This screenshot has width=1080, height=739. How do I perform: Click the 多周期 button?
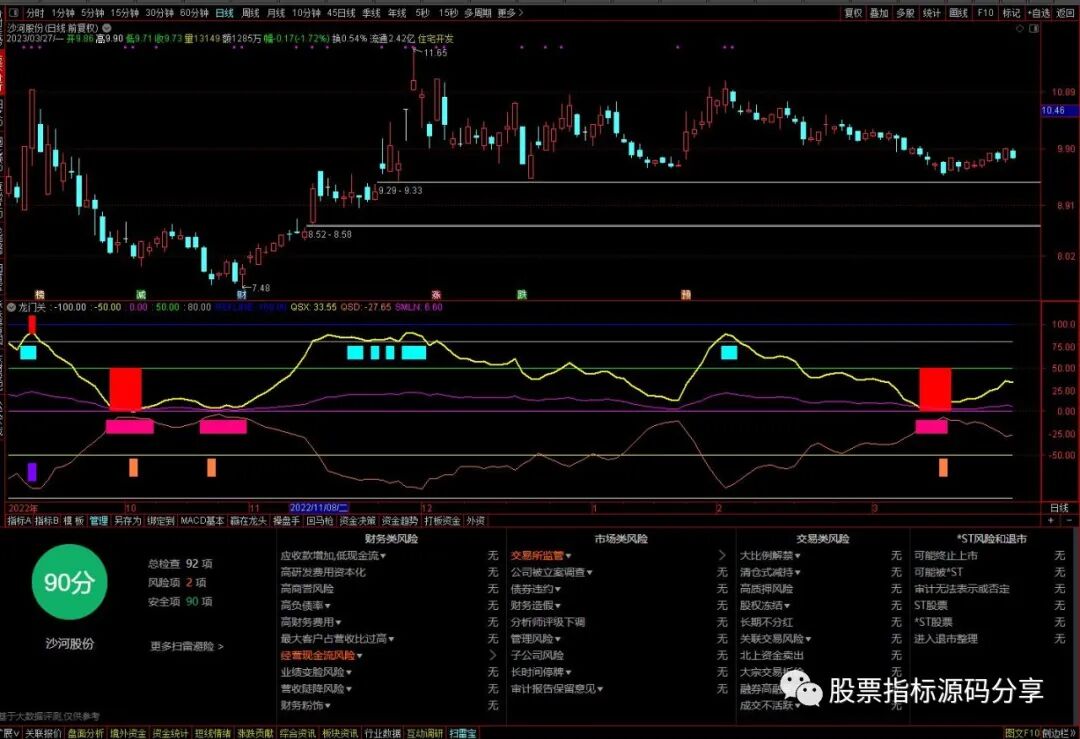(x=478, y=13)
